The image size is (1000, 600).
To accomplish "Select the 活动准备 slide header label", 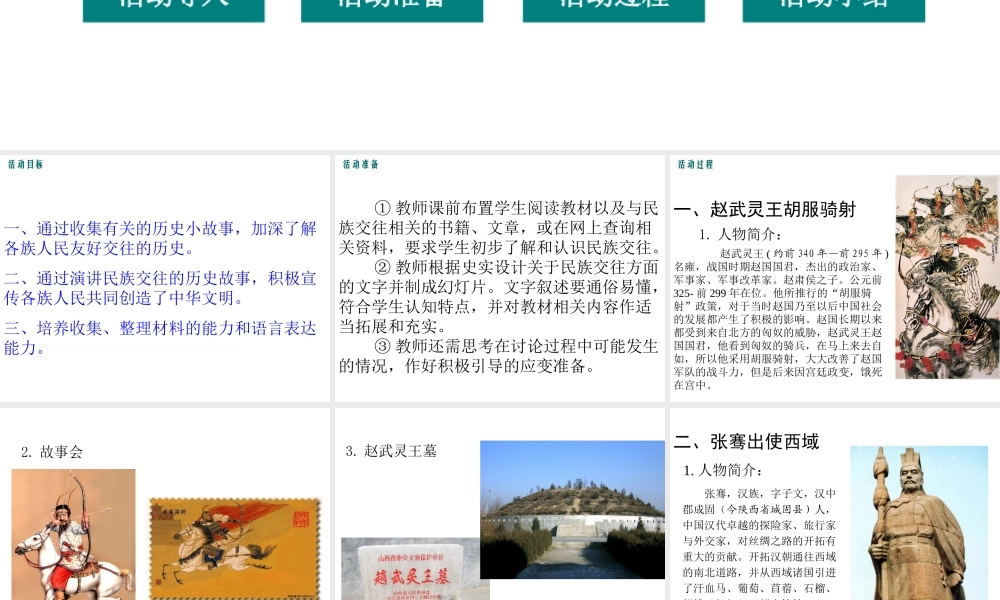I will pos(361,165).
